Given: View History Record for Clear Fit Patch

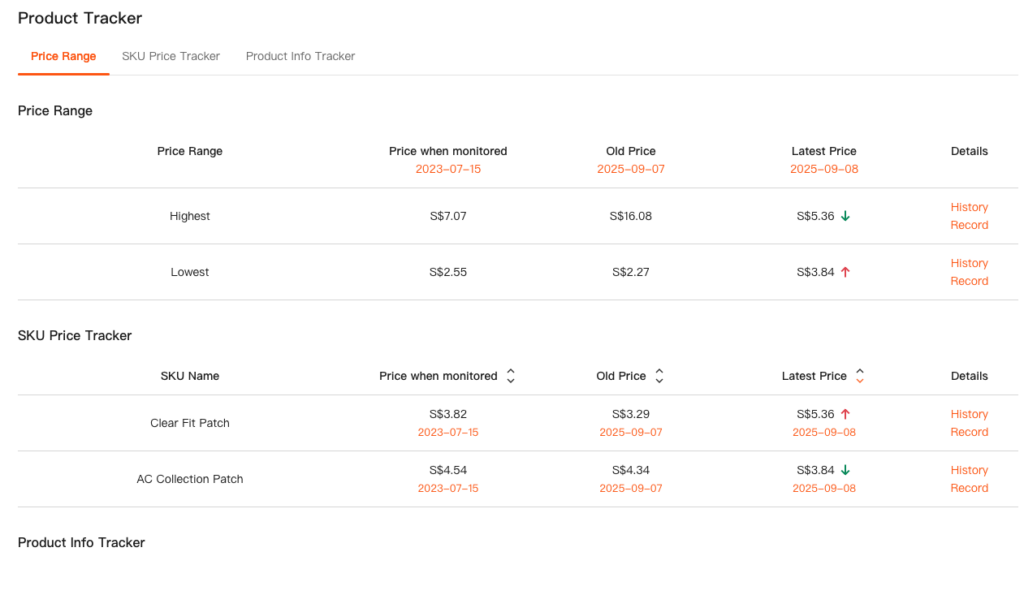Looking at the screenshot, I should [x=968, y=423].
